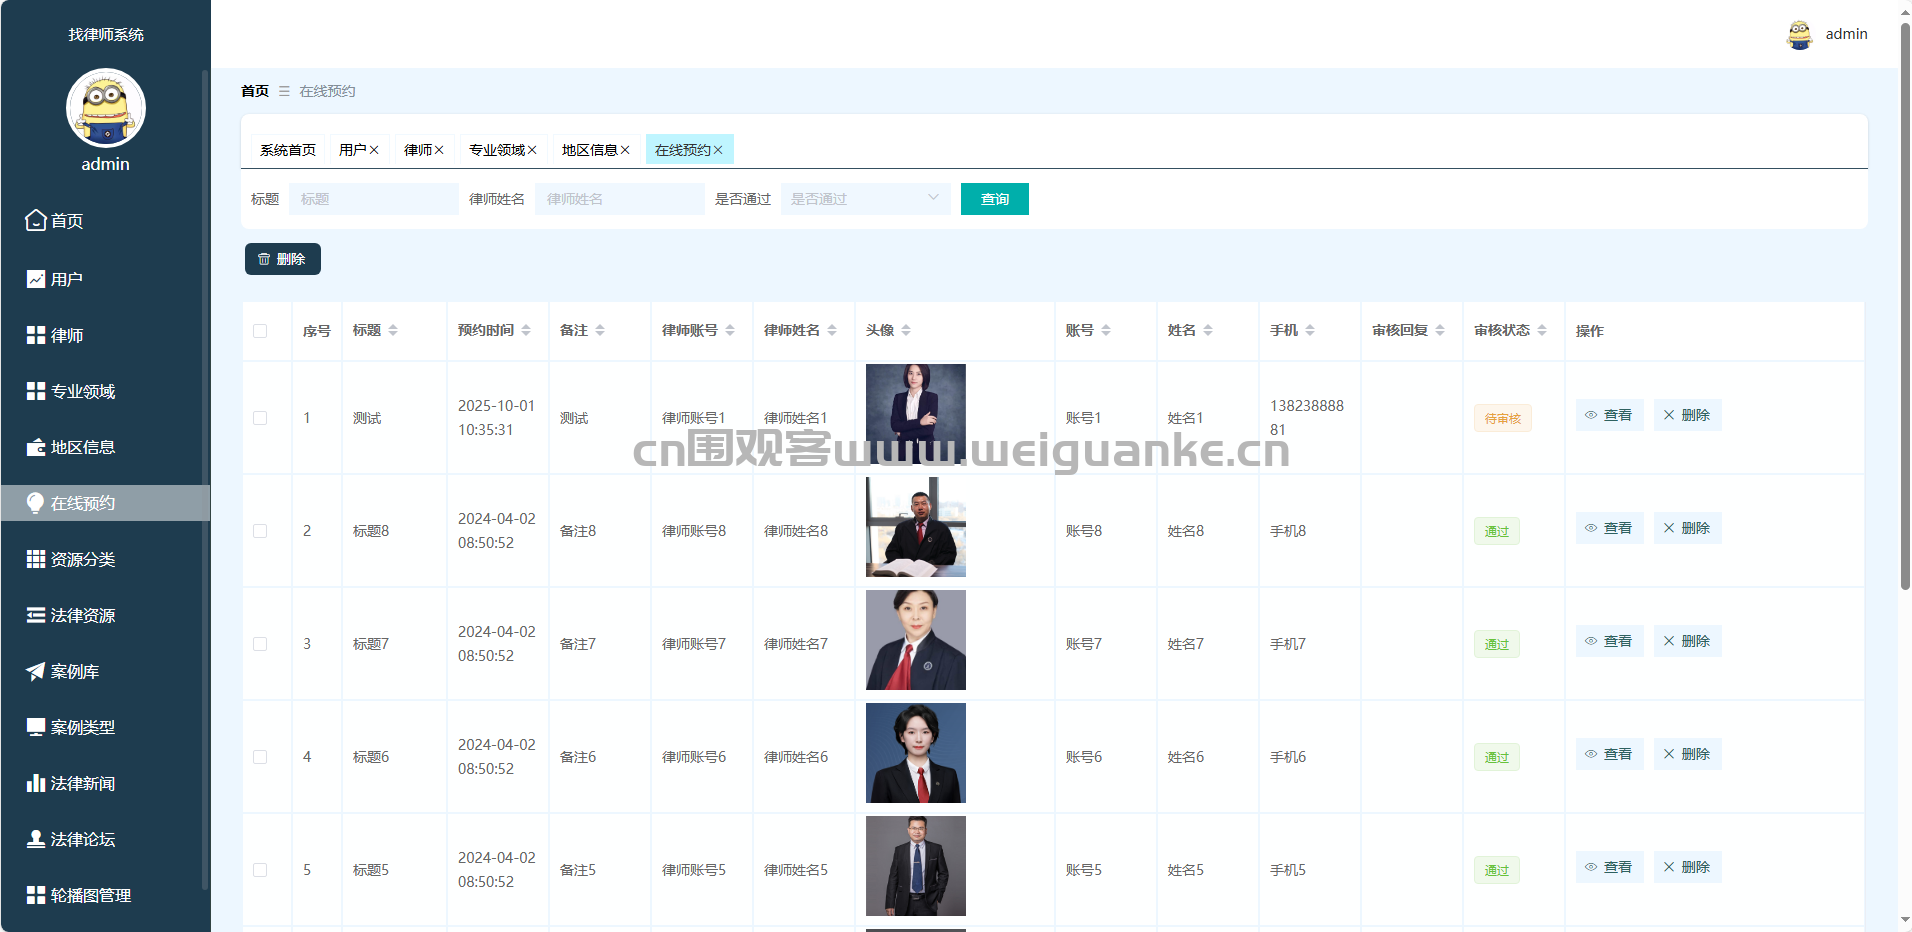Check the checkbox for row 1
The width and height of the screenshot is (1912, 932).
coord(260,418)
